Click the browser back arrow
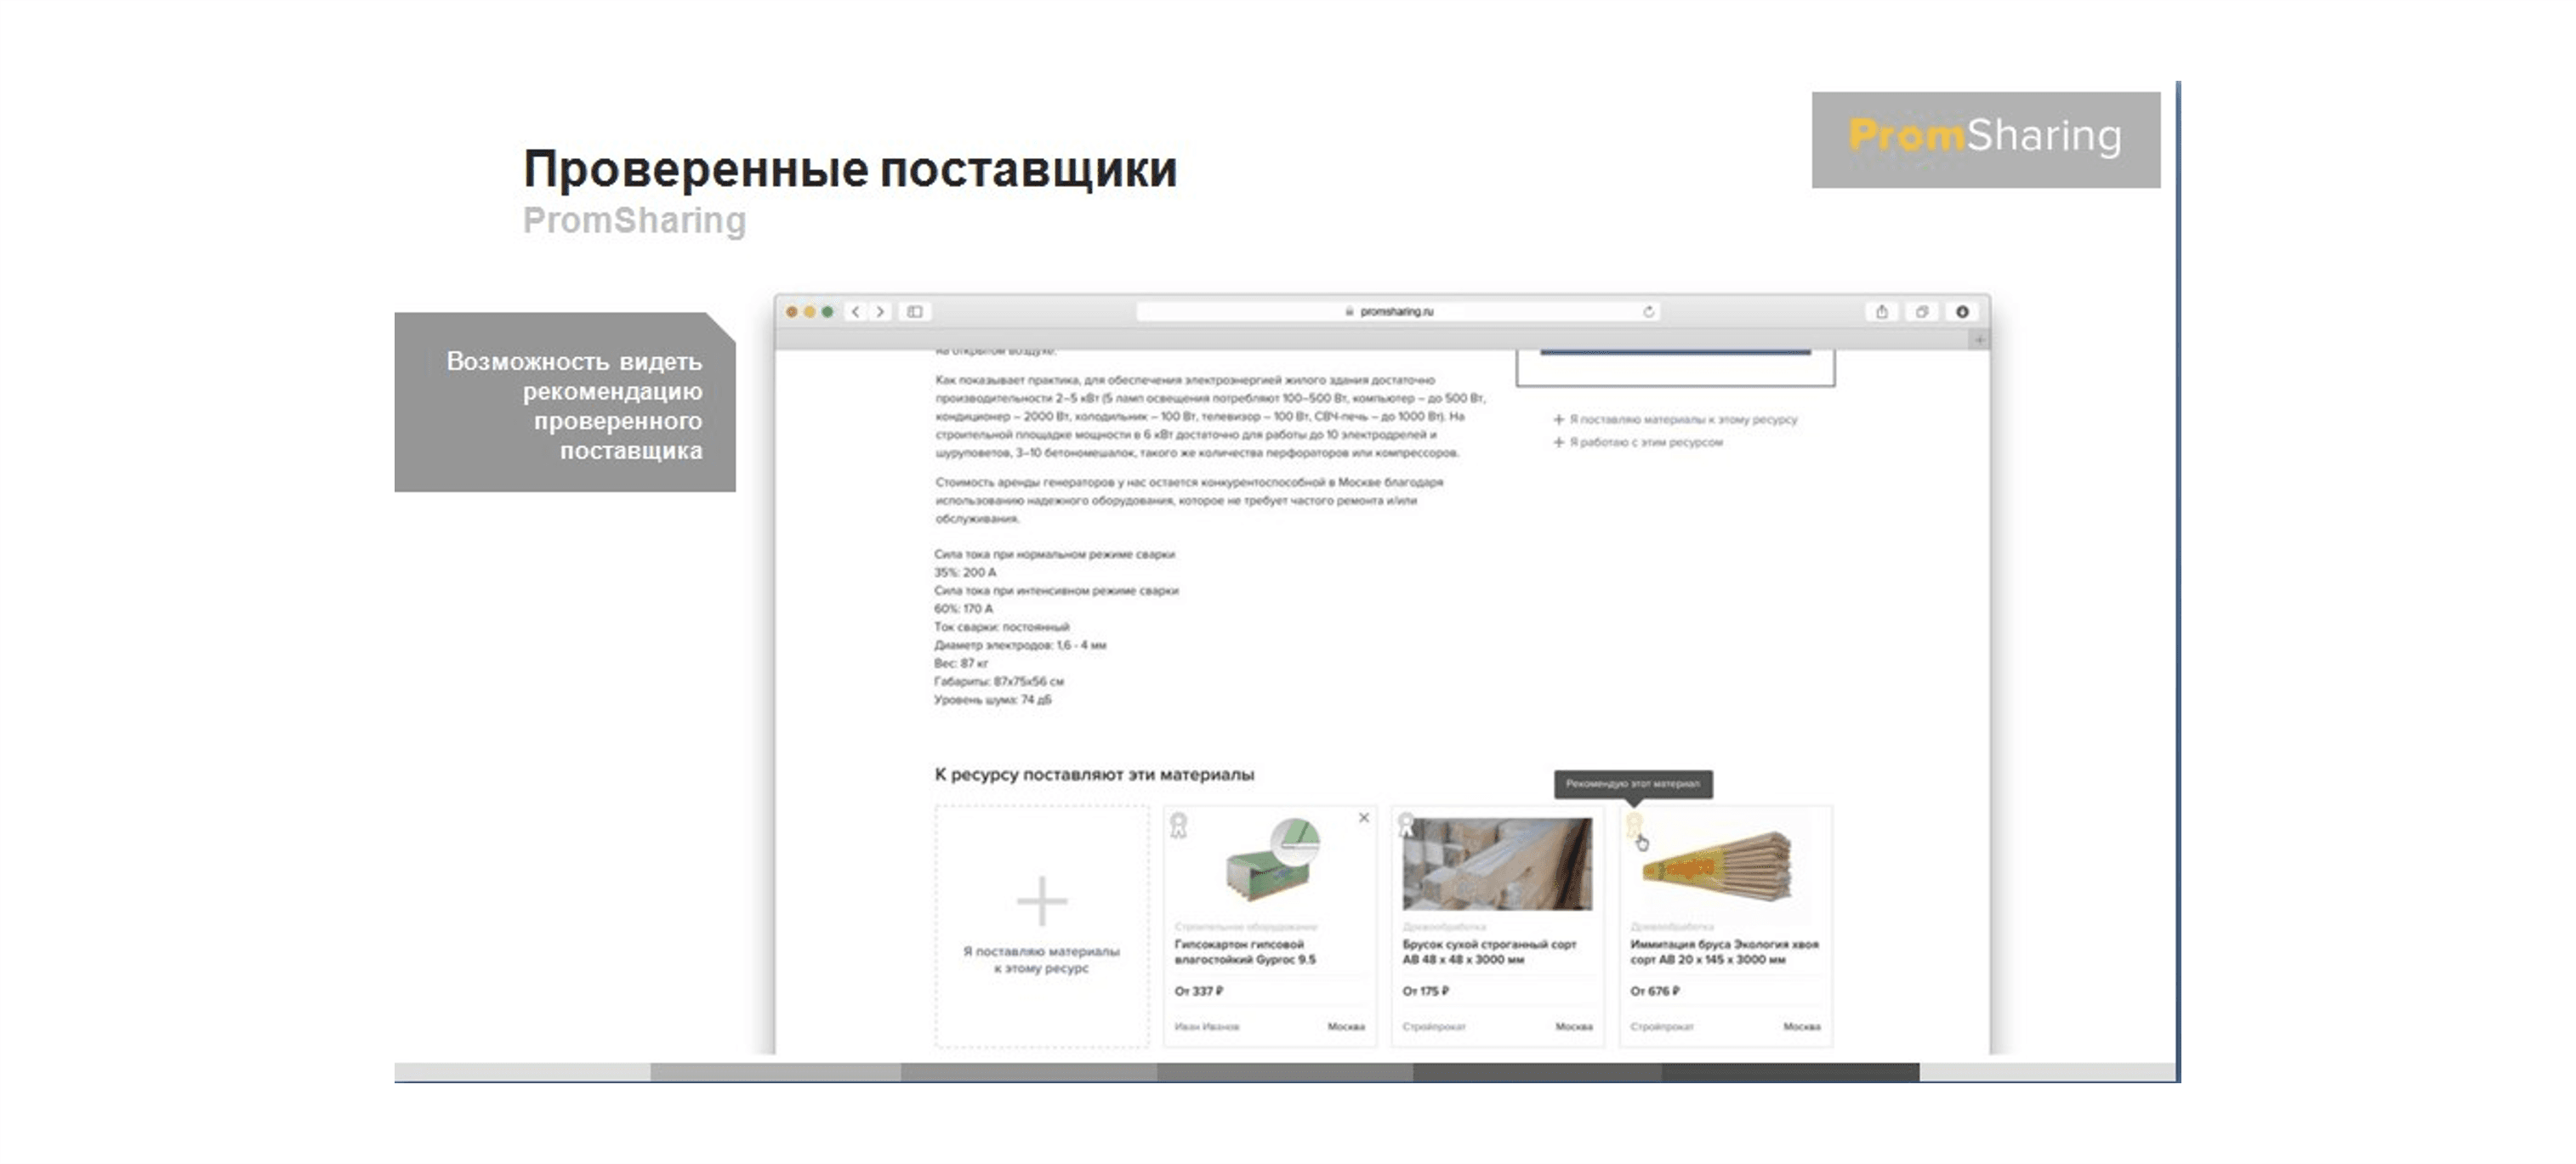The width and height of the screenshot is (2576, 1164). tap(855, 312)
